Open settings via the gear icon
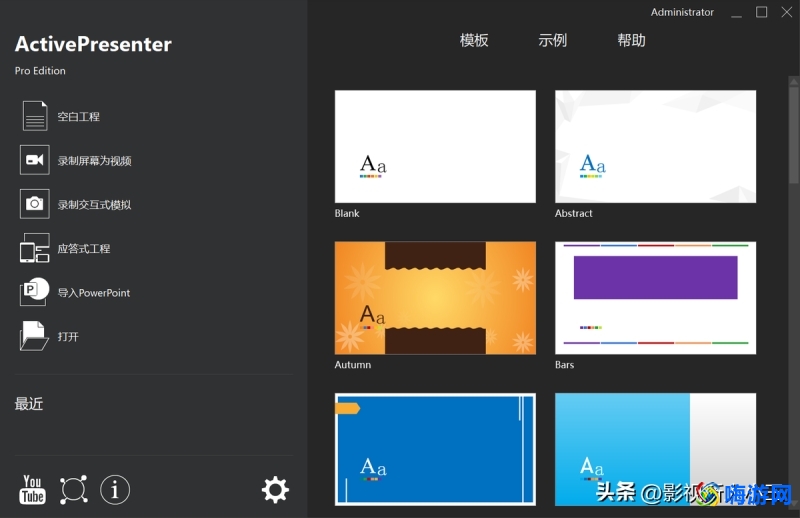800x518 pixels. (276, 490)
